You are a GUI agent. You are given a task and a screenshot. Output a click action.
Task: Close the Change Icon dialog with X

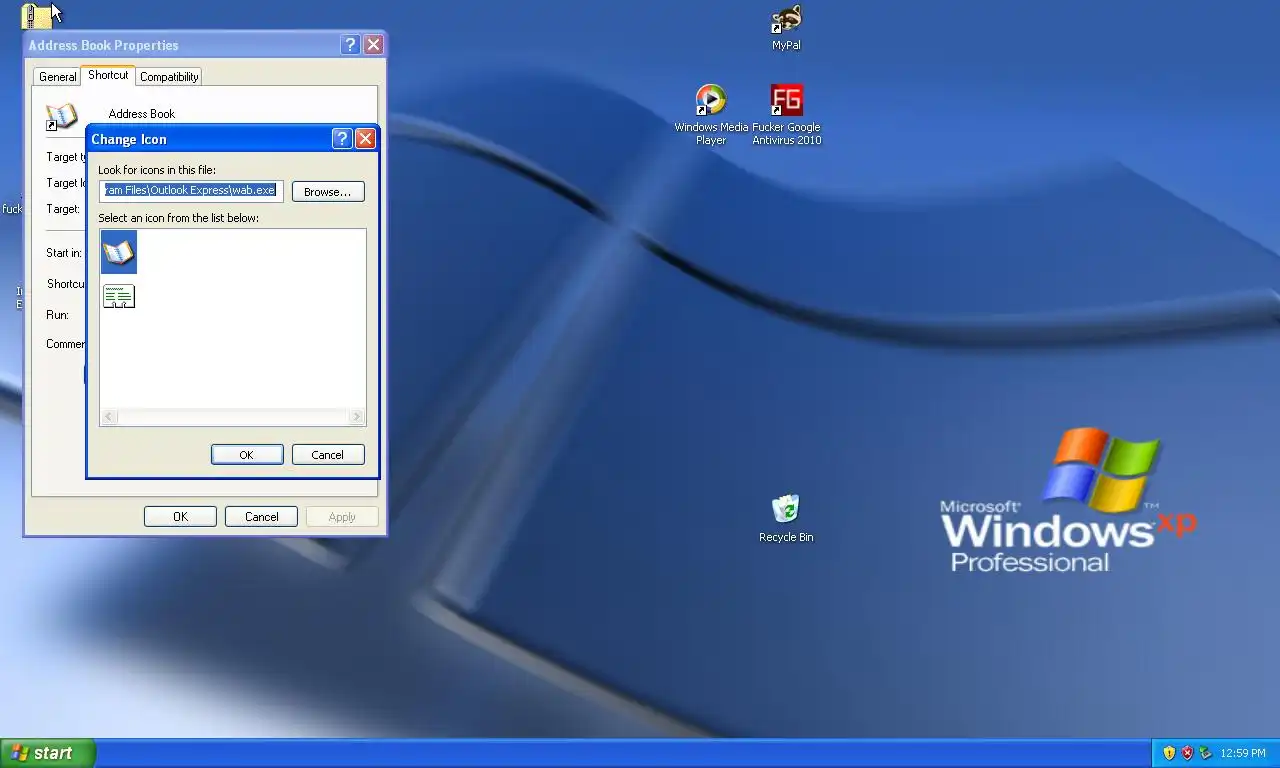(365, 138)
